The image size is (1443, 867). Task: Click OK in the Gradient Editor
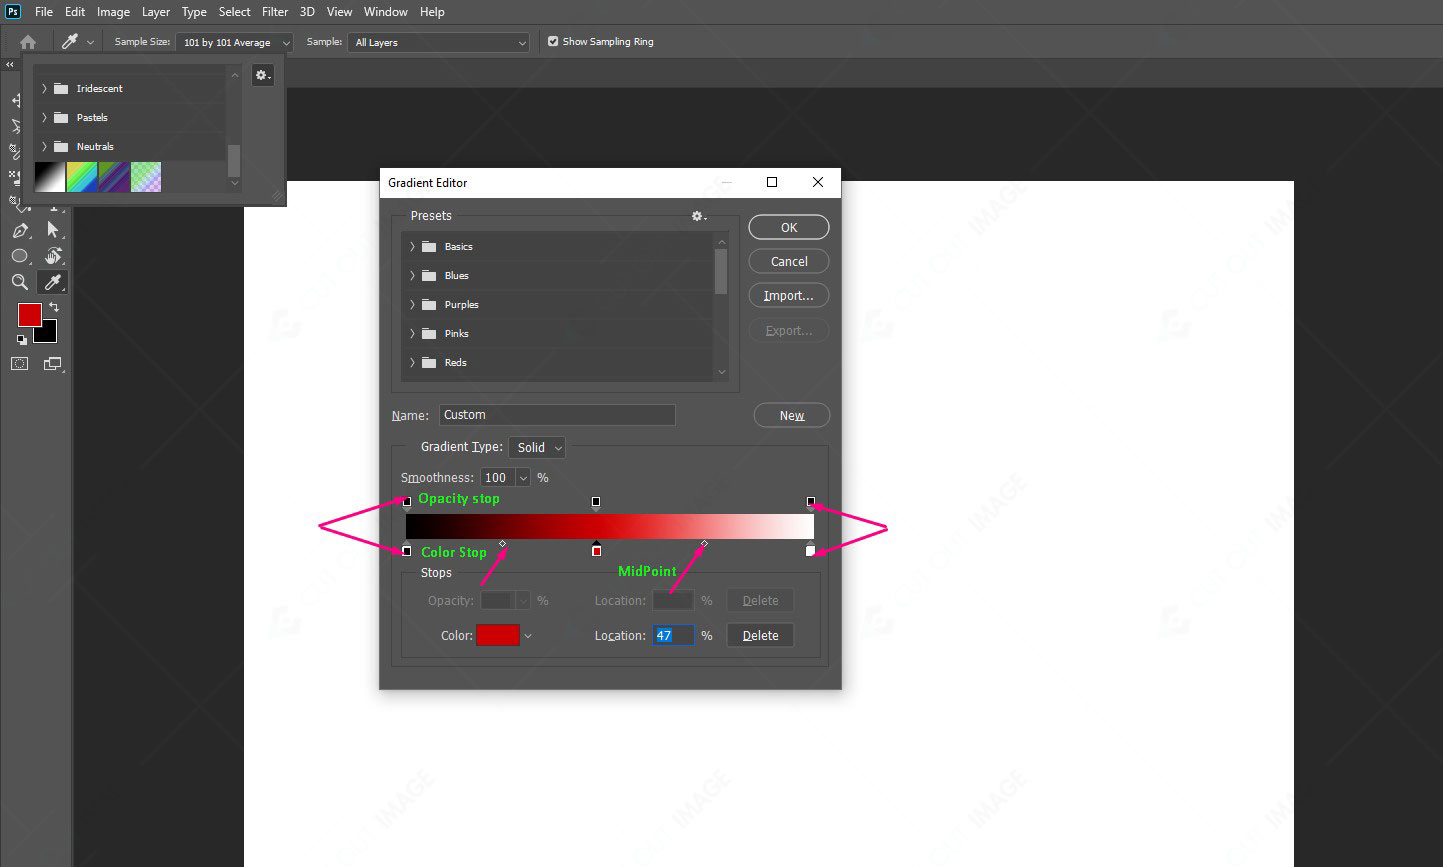click(789, 227)
